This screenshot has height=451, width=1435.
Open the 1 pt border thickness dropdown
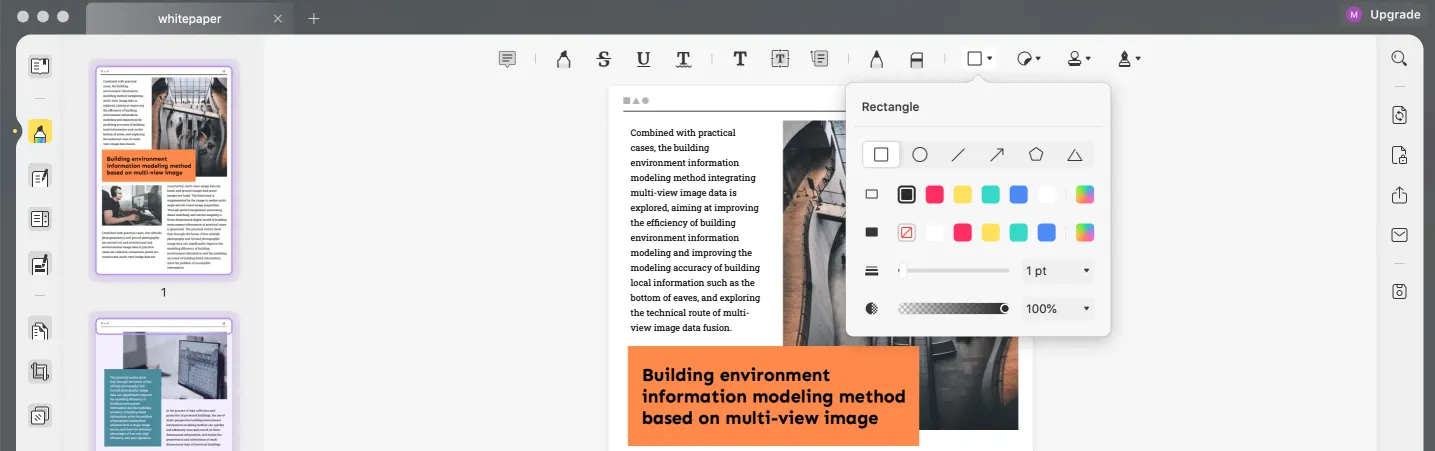pyautogui.click(x=1058, y=271)
